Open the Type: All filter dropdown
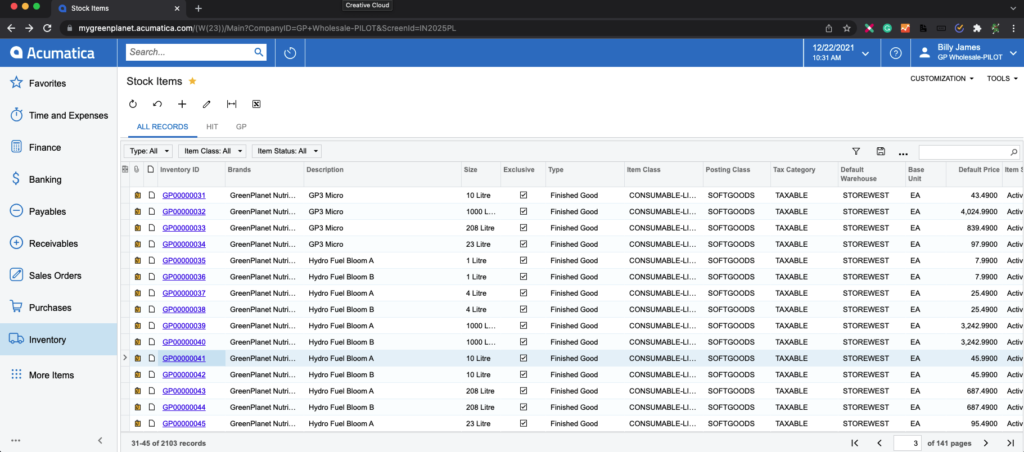 point(148,151)
